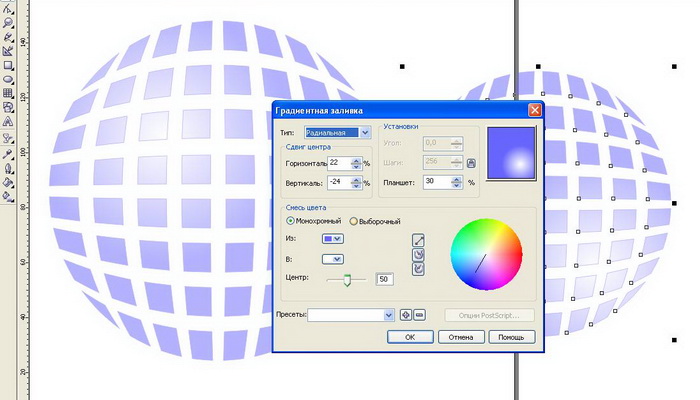Click the Центр slider handle
Viewport: 700px width, 400px height.
coord(347,280)
